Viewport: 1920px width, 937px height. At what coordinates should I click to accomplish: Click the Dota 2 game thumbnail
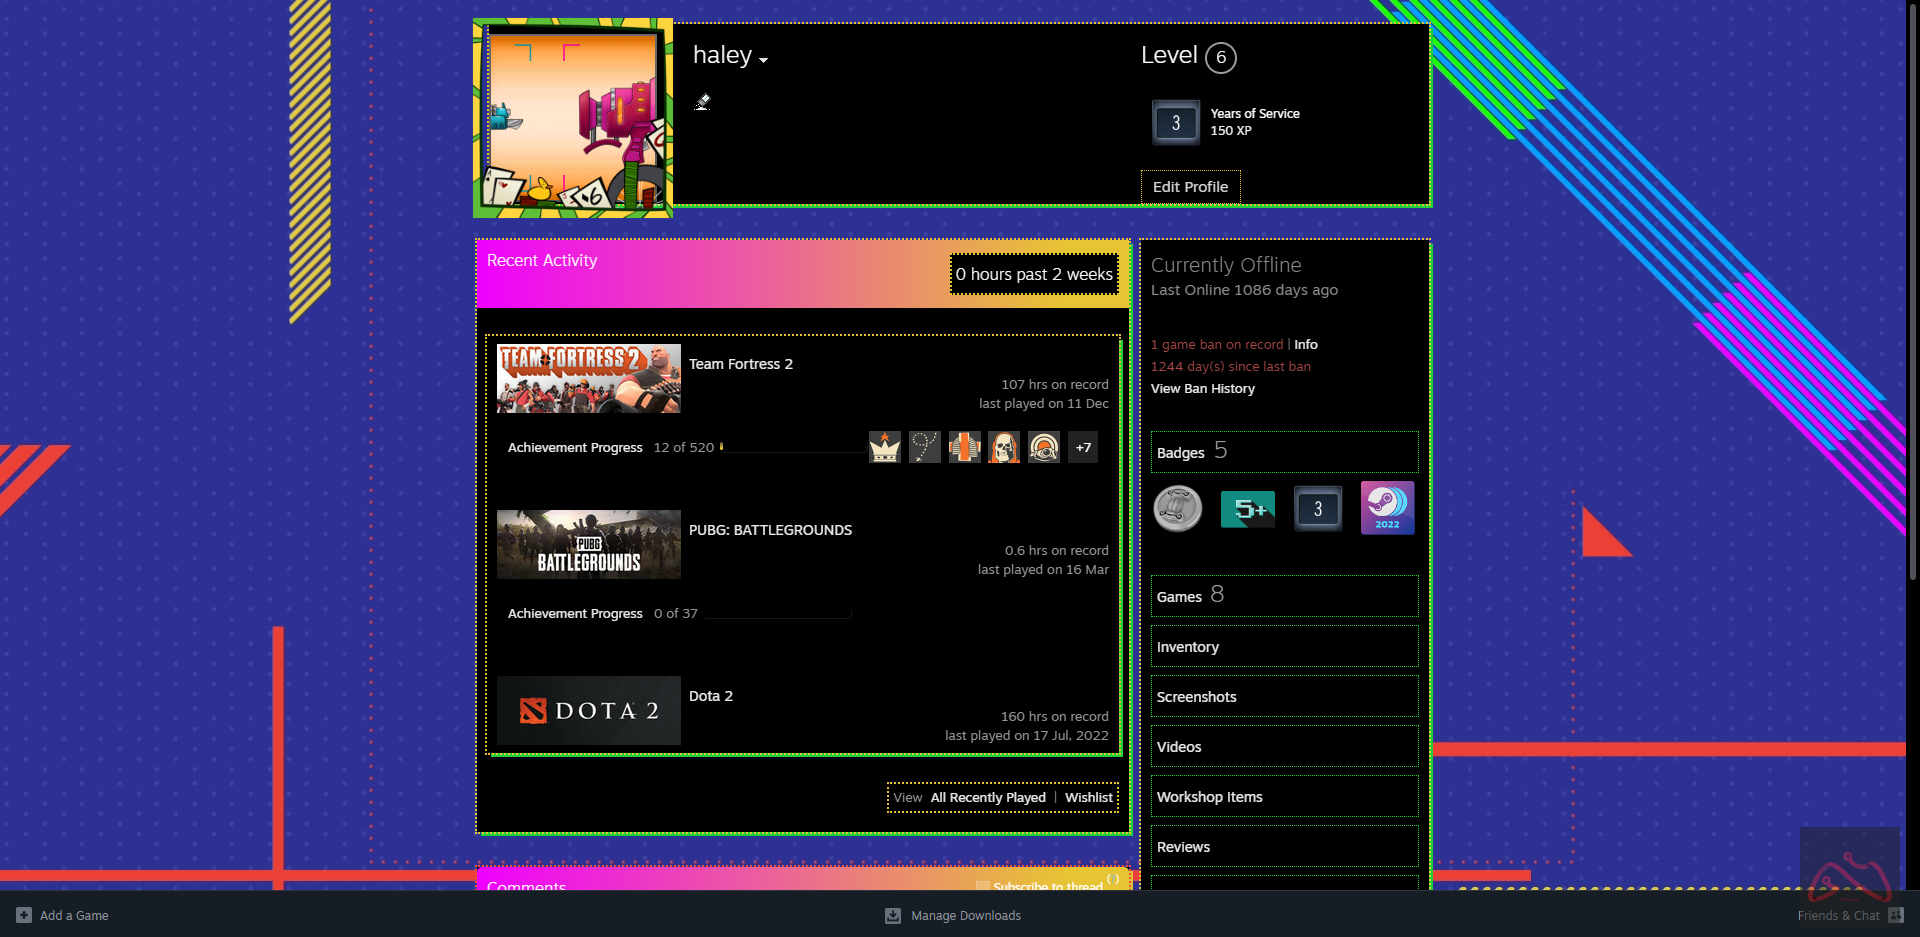pos(588,711)
